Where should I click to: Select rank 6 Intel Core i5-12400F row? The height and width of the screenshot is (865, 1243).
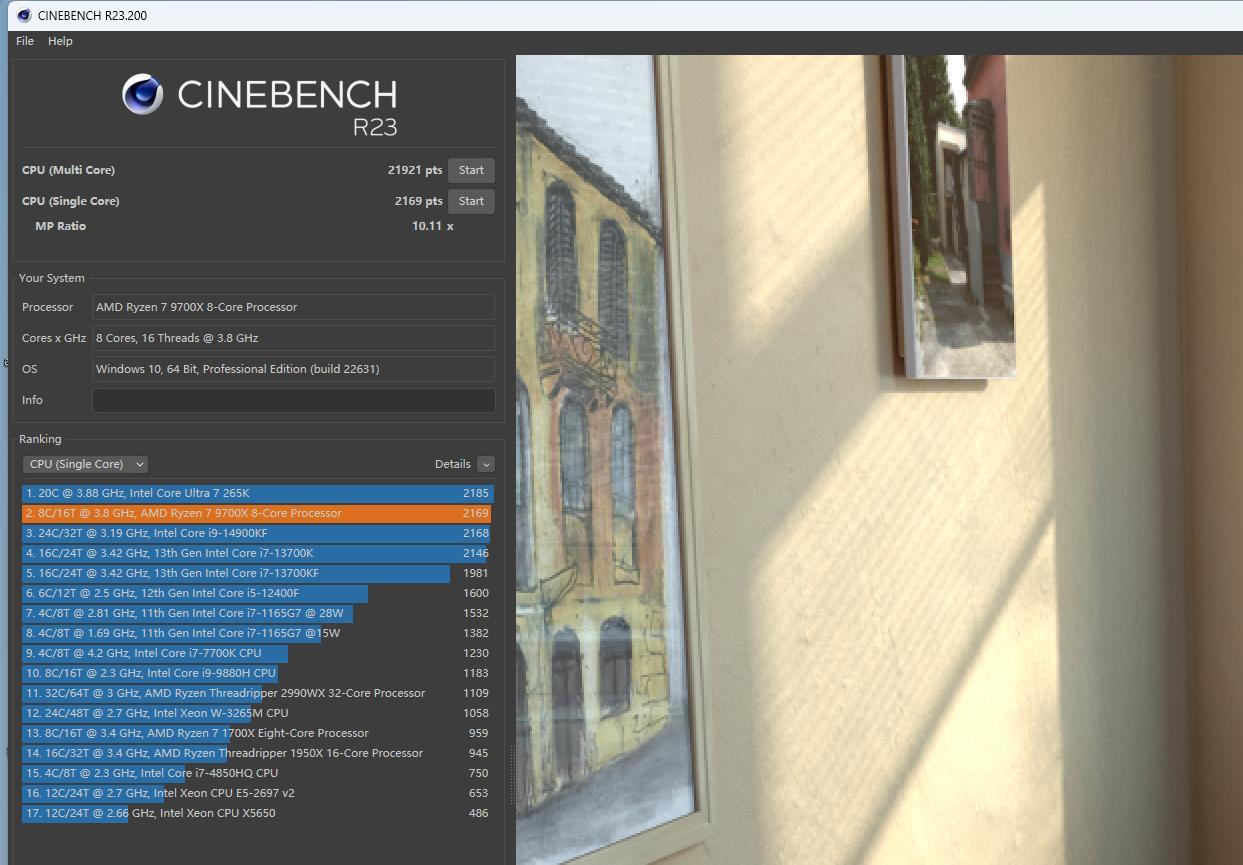tap(258, 593)
